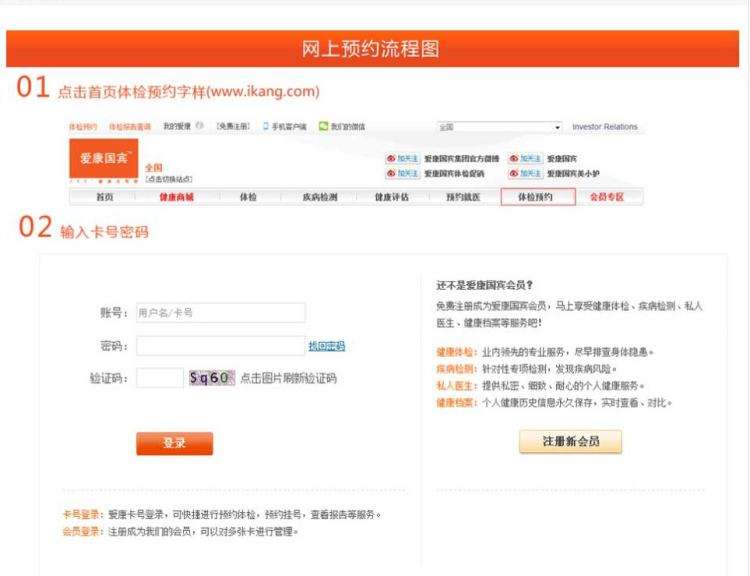Click 加关注 for 爱康国宾美小护

pos(525,172)
